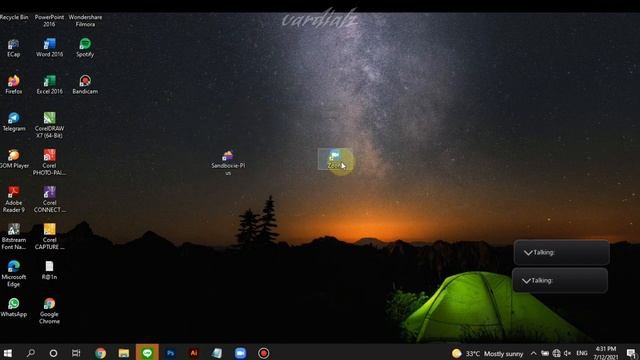Select the PowerPoint 2016 desktop shortcut
The height and width of the screenshot is (360, 640).
click(49, 20)
